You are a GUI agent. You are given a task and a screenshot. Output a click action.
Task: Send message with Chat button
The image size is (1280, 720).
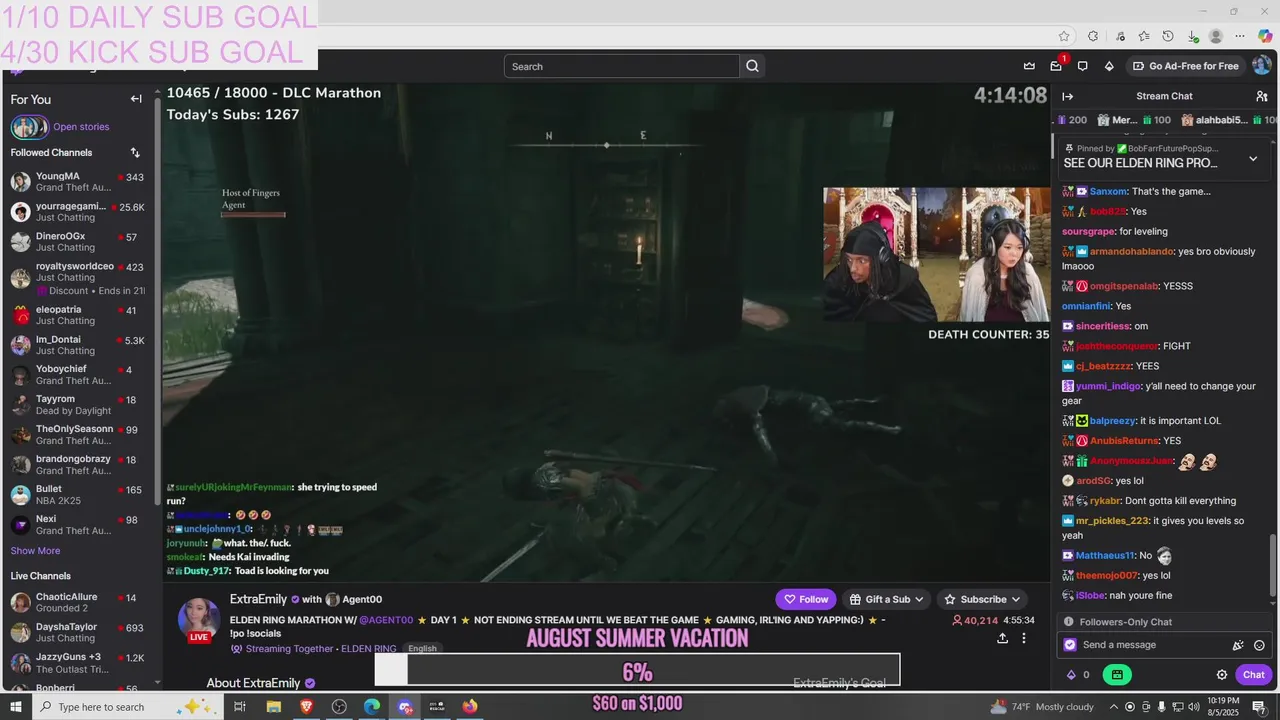[1254, 675]
